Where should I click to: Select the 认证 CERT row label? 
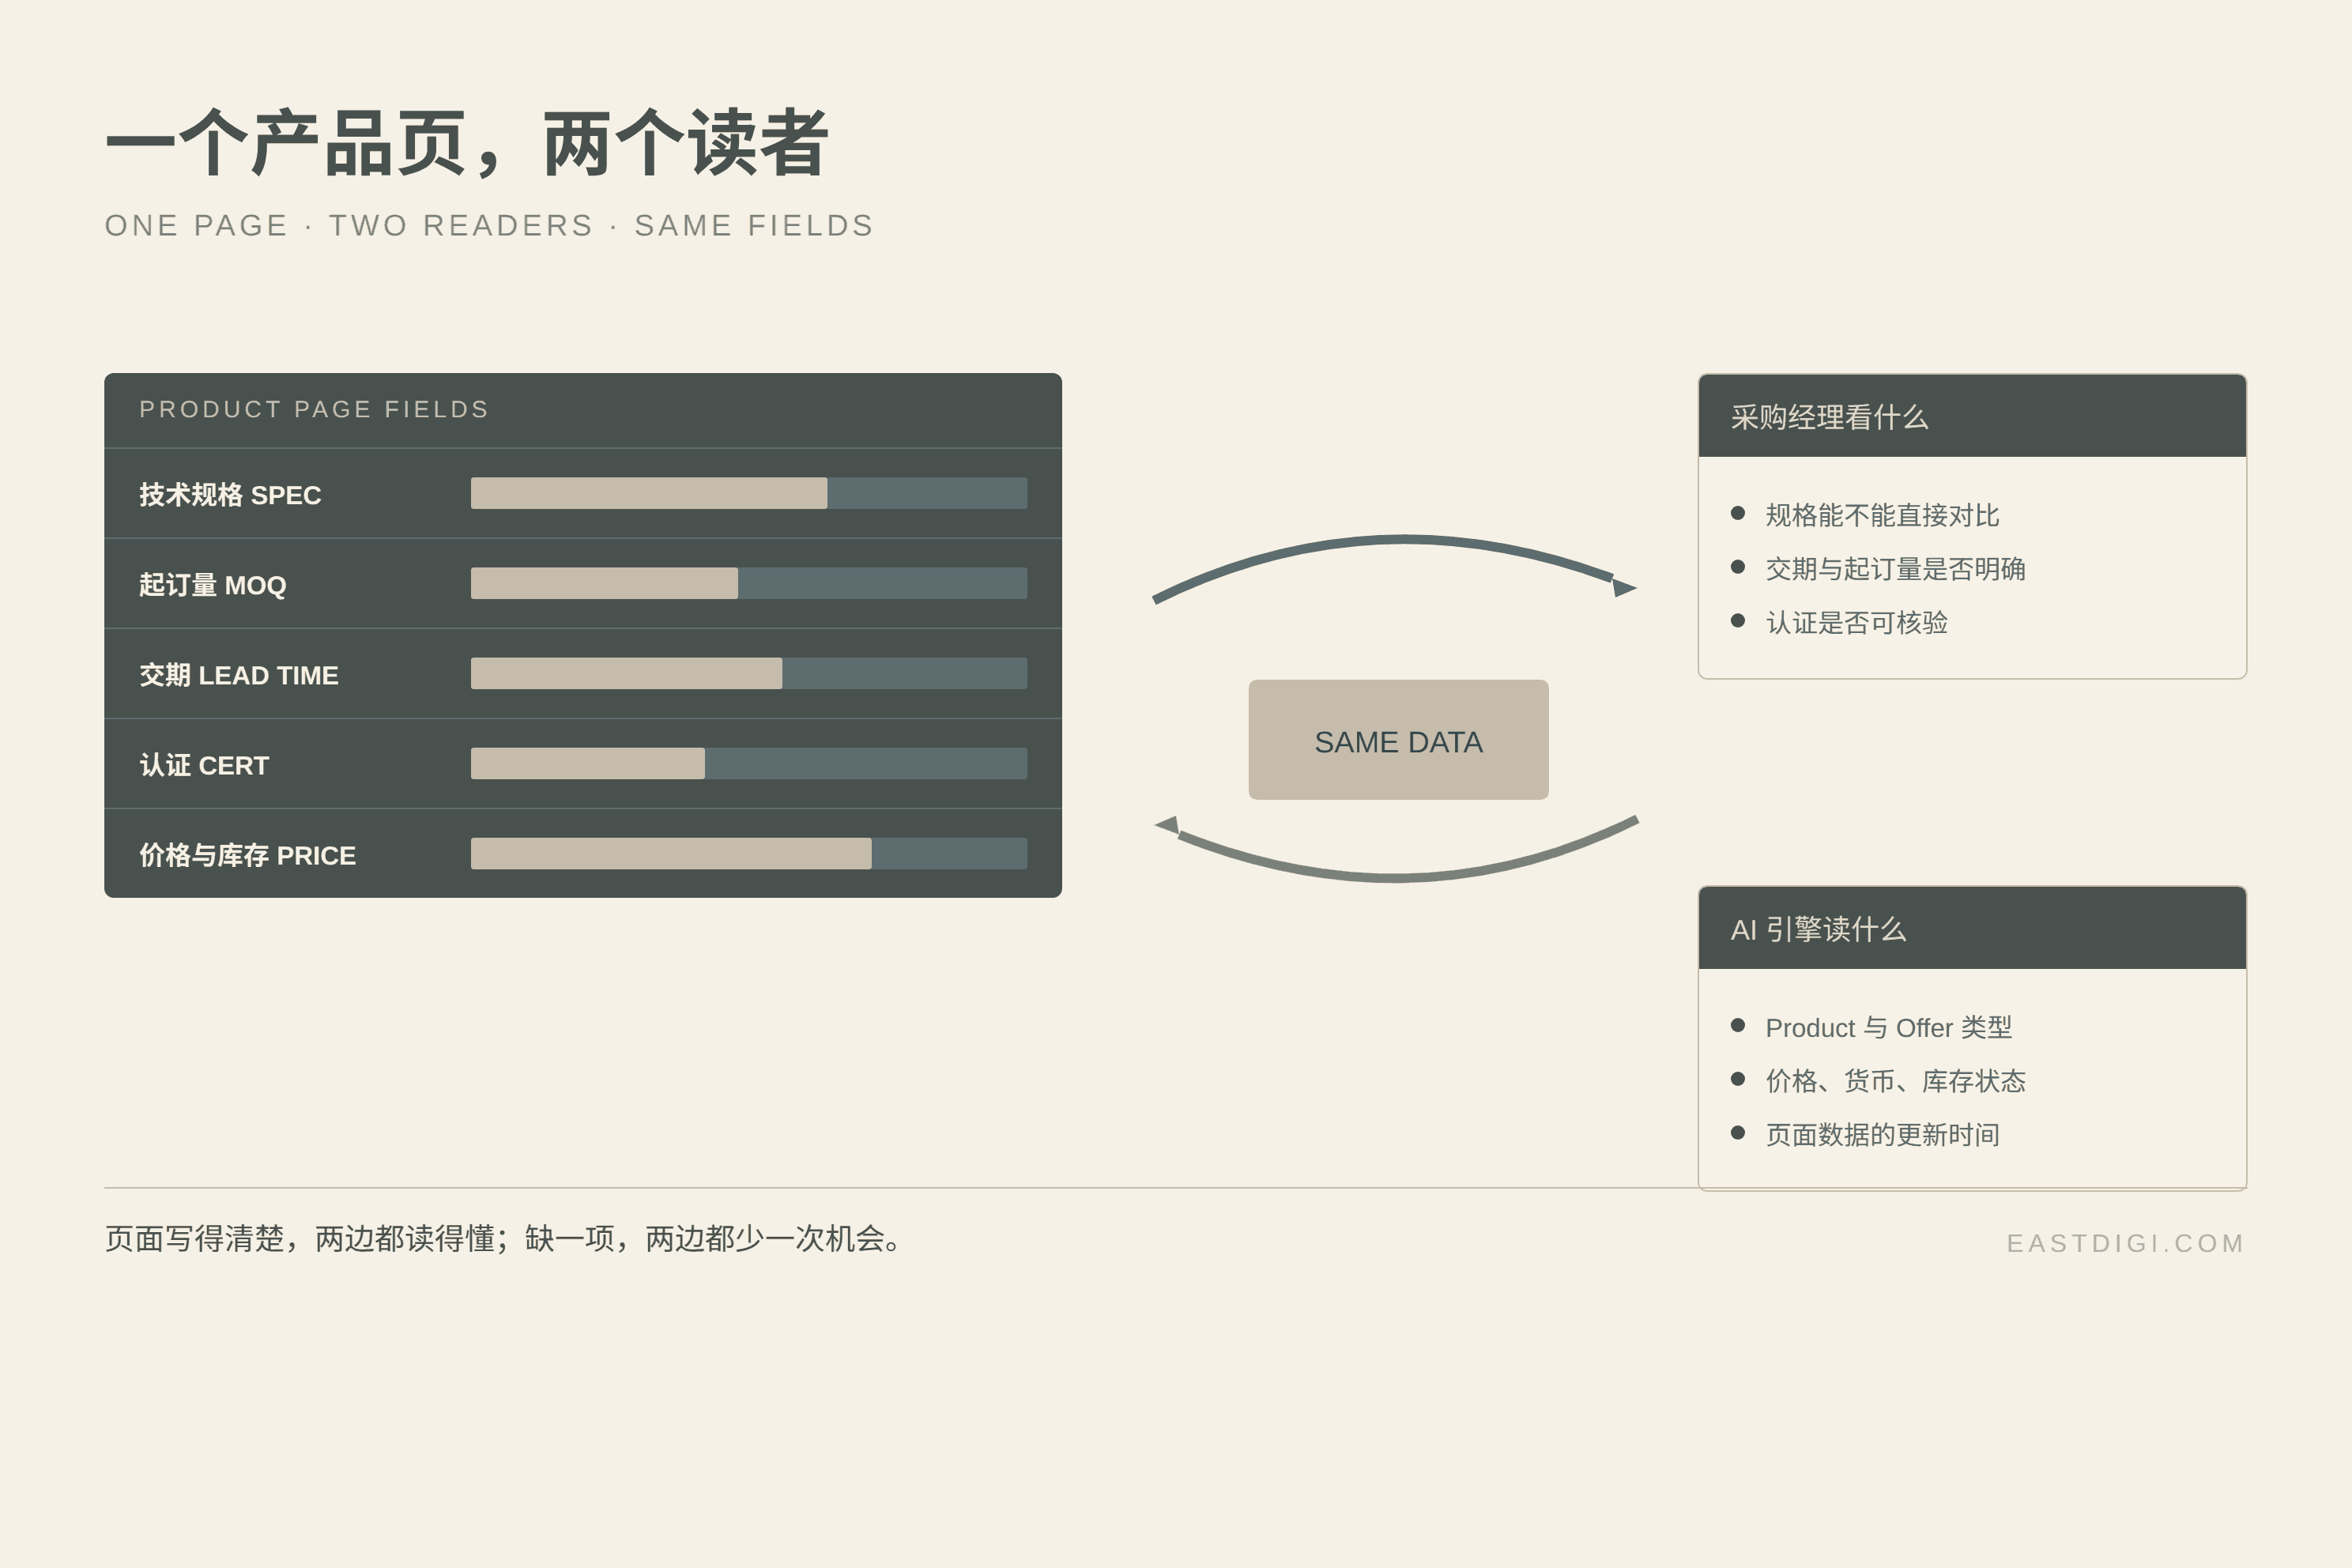click(204, 765)
